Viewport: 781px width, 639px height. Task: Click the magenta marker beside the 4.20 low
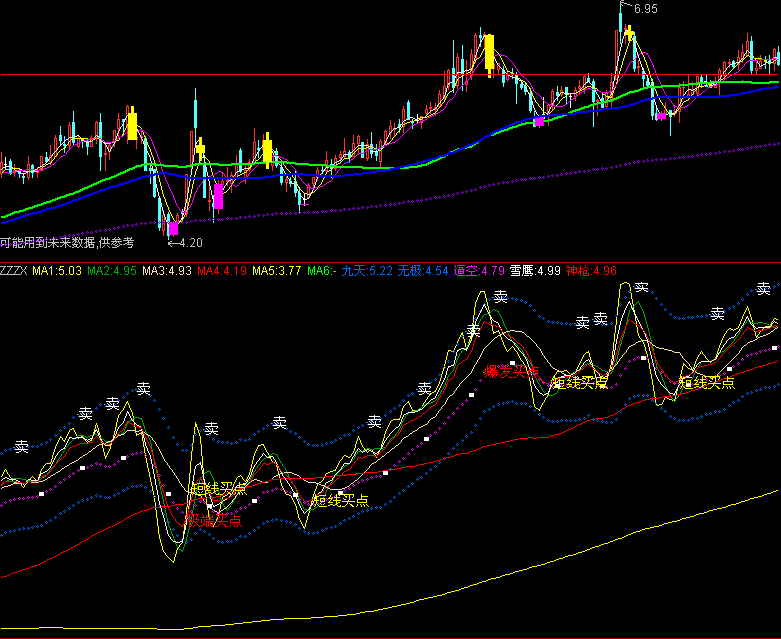tap(173, 229)
